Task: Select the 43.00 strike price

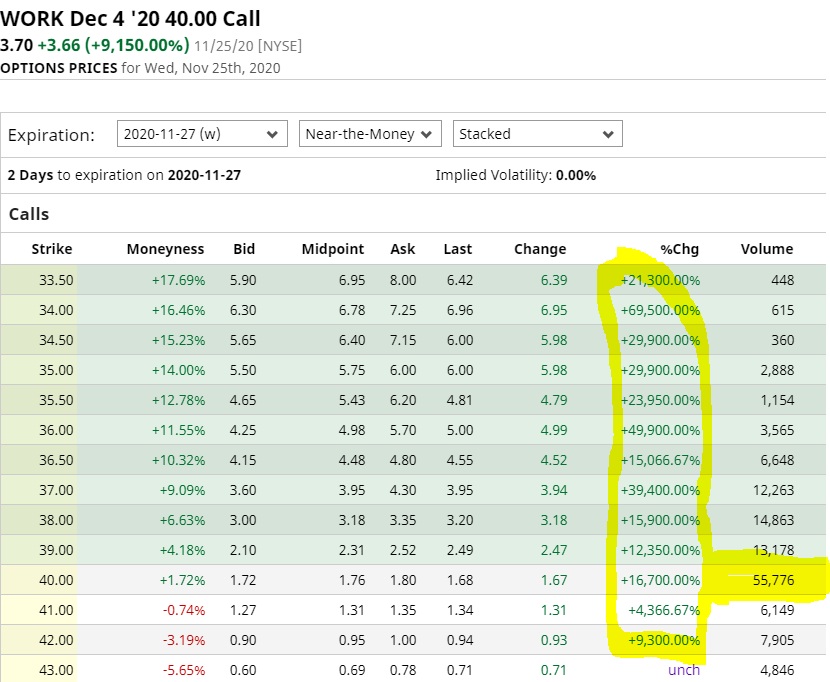Action: (x=56, y=670)
